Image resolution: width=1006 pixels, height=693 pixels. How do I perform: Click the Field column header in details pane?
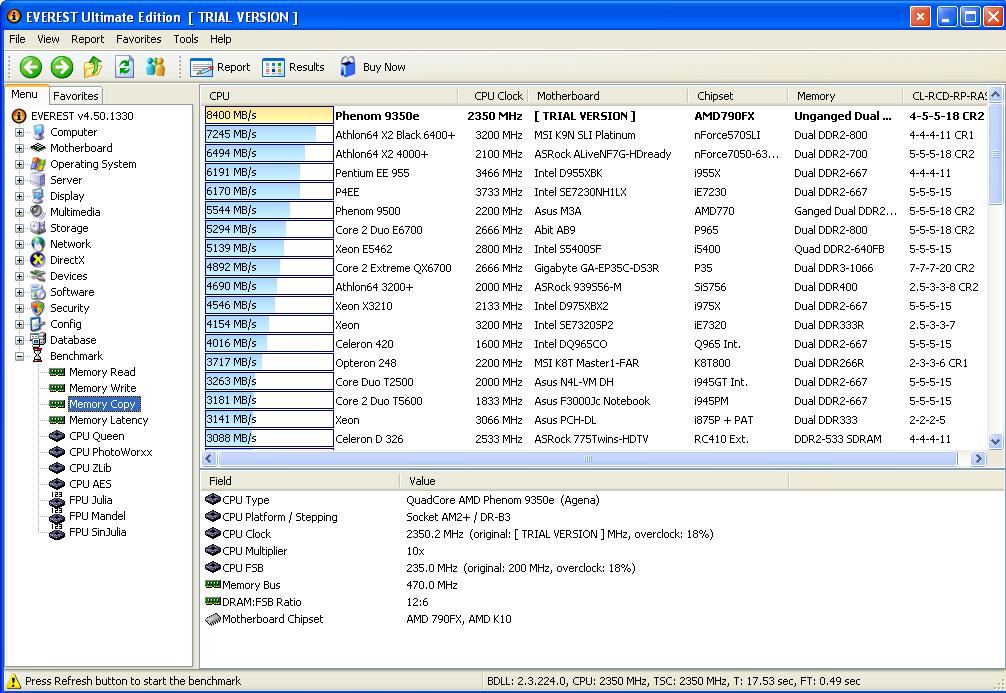click(300, 481)
